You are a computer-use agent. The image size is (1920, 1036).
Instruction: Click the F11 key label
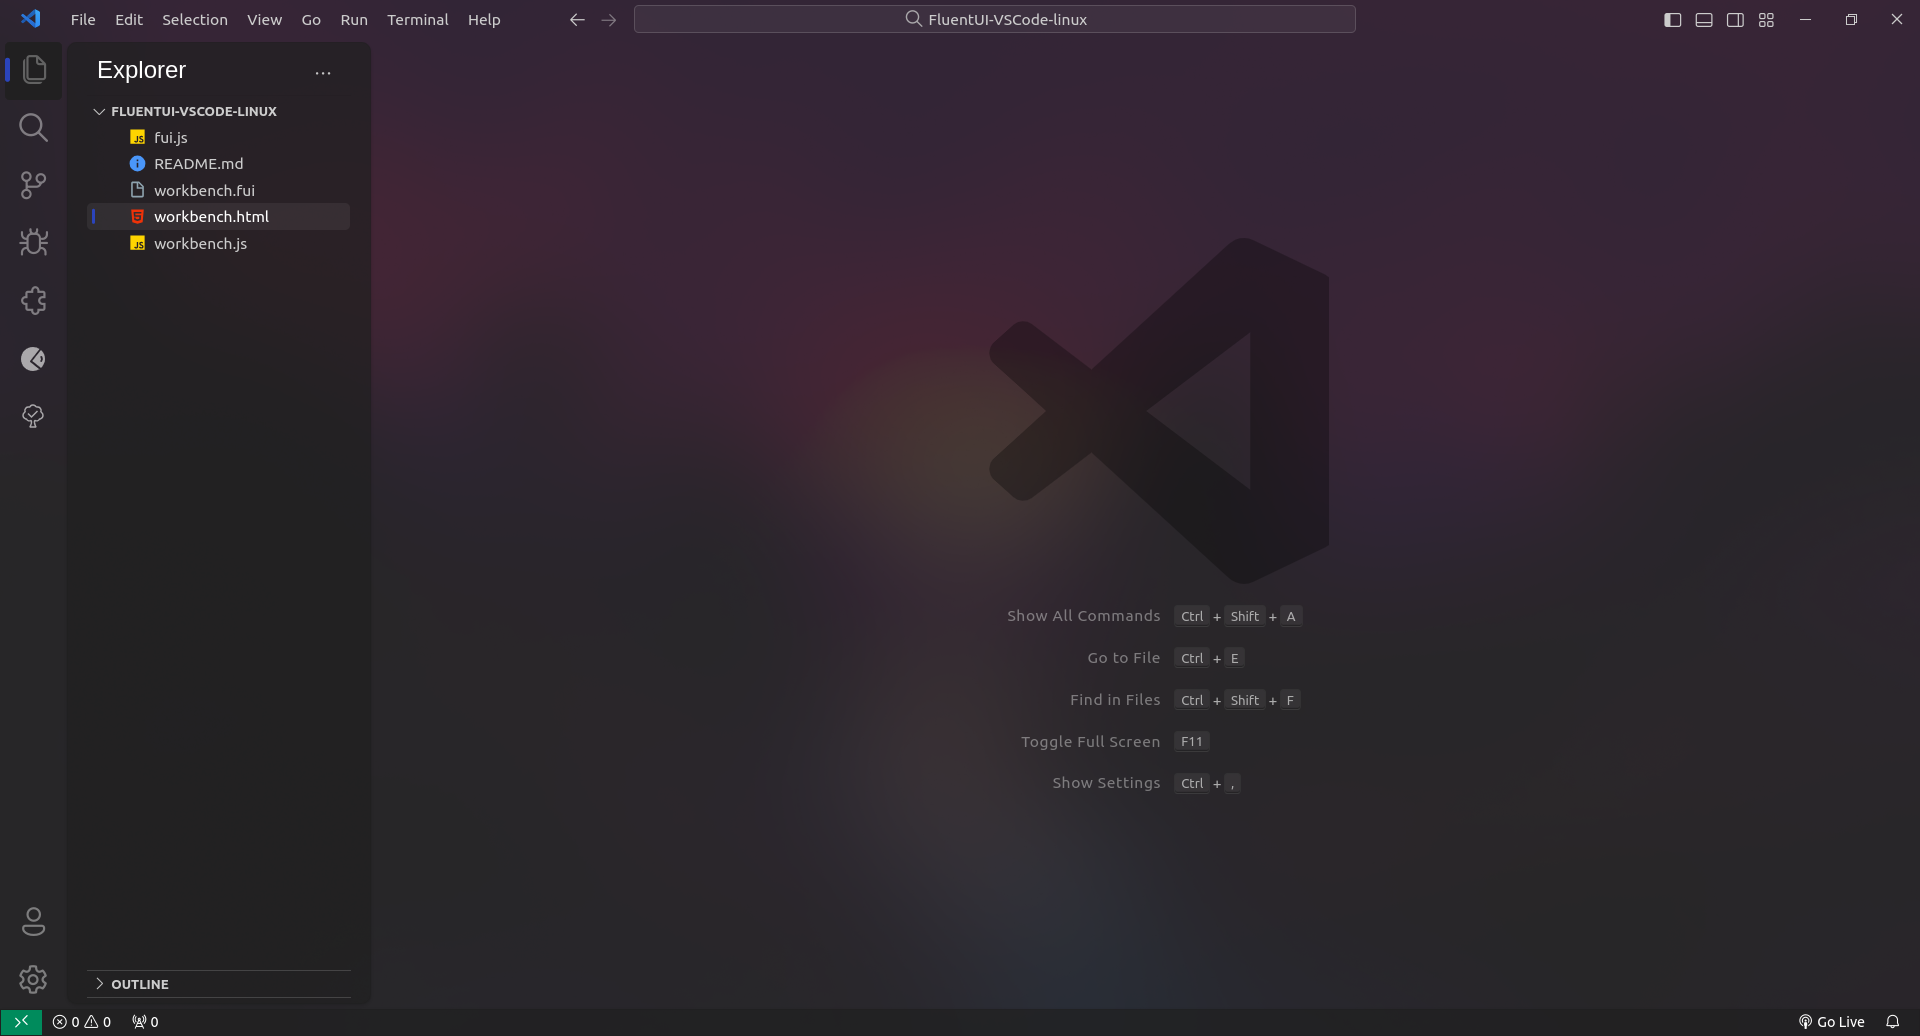(1191, 742)
